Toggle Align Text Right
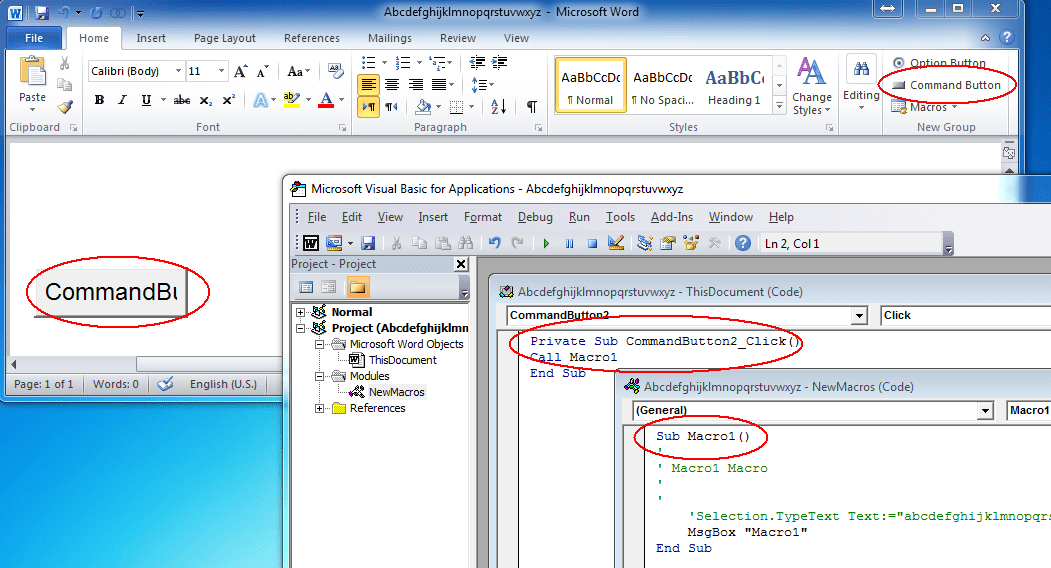The image size is (1051, 568). click(x=416, y=84)
